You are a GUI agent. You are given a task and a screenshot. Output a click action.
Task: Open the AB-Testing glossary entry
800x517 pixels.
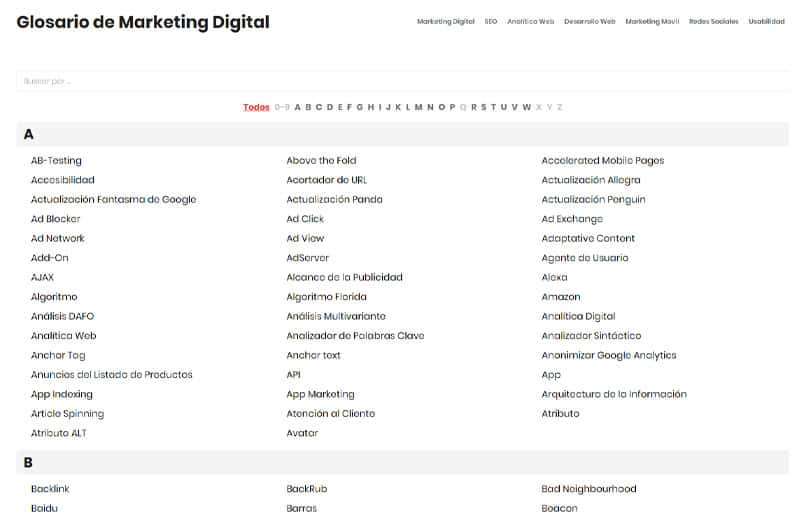pos(57,160)
